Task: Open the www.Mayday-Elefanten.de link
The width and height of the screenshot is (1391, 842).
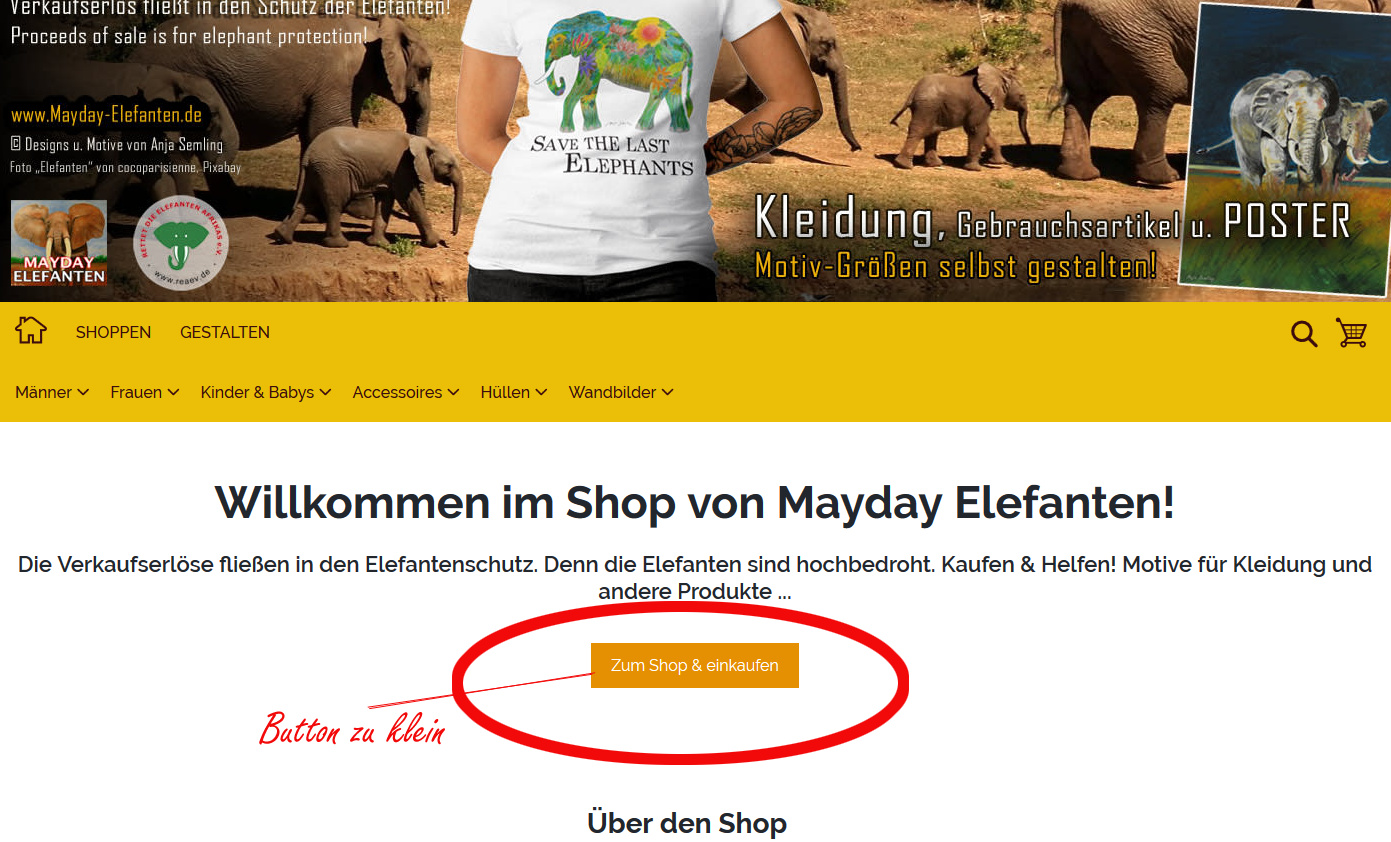Action: pyautogui.click(x=107, y=115)
